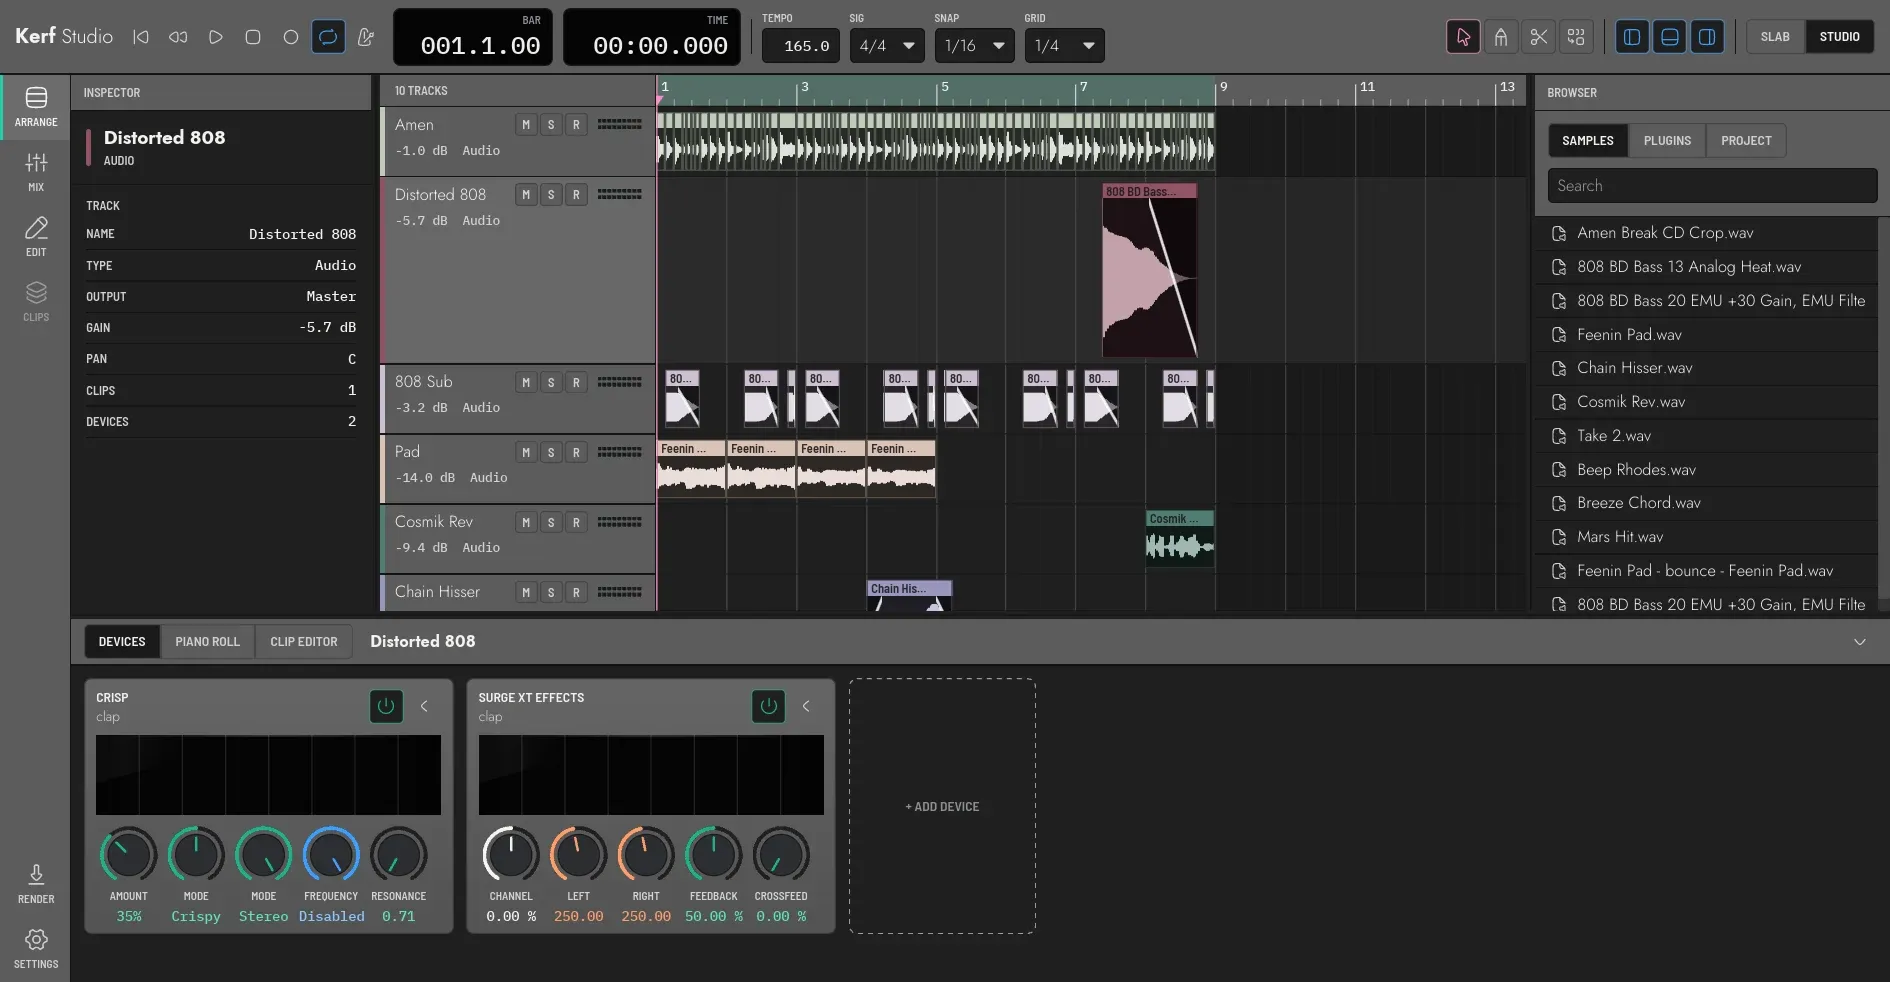Select the scissors split tool
1890x982 pixels.
tap(1539, 37)
